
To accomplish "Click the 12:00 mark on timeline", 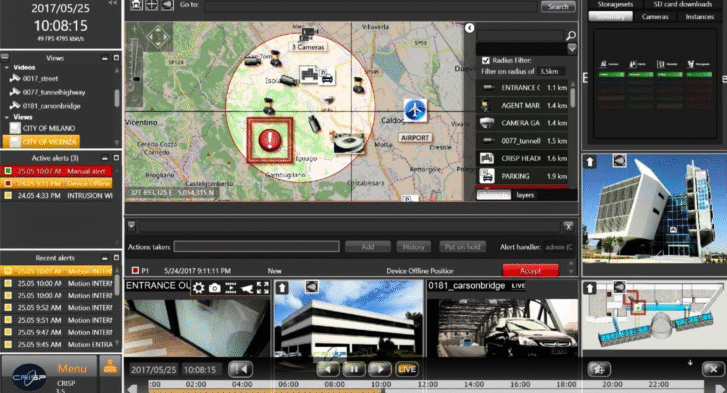I will coord(427,384).
